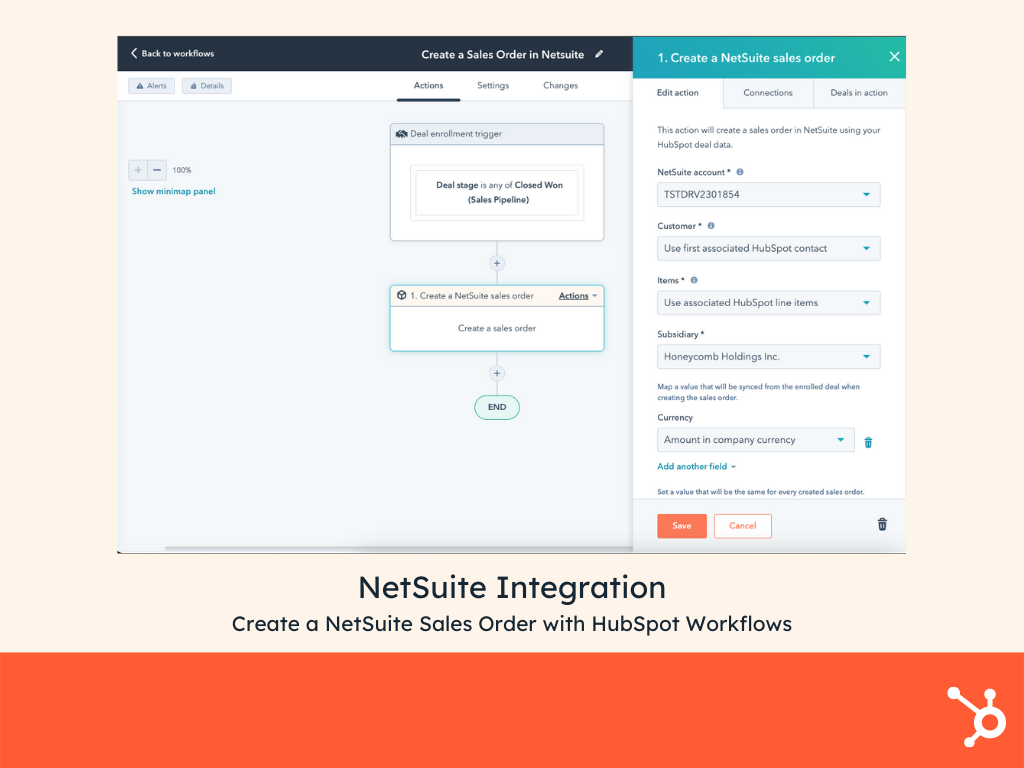This screenshot has height=768, width=1024.
Task: Open the Customer dropdown
Action: (769, 249)
